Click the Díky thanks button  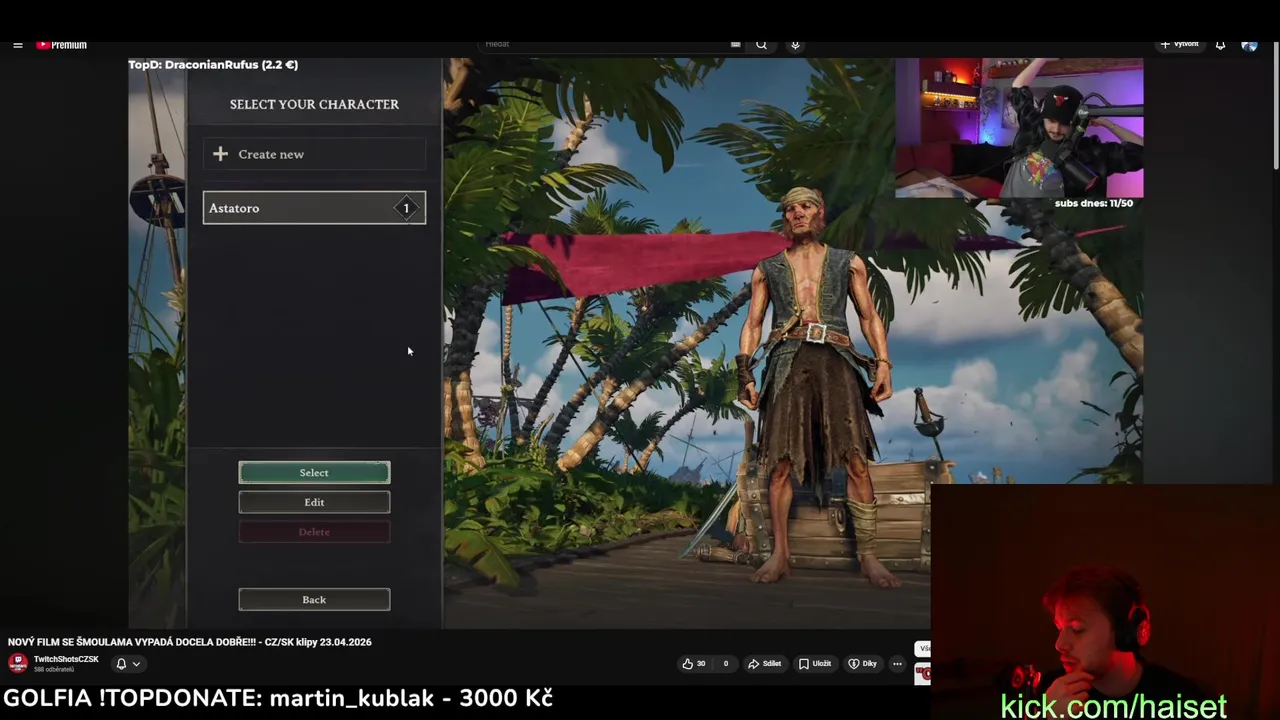862,663
